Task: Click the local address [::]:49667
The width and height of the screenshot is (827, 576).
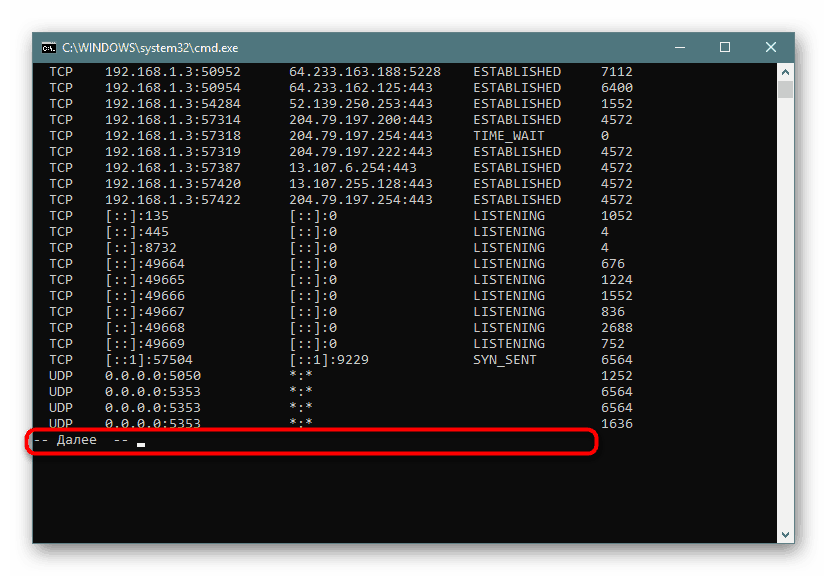Action: click(145, 312)
